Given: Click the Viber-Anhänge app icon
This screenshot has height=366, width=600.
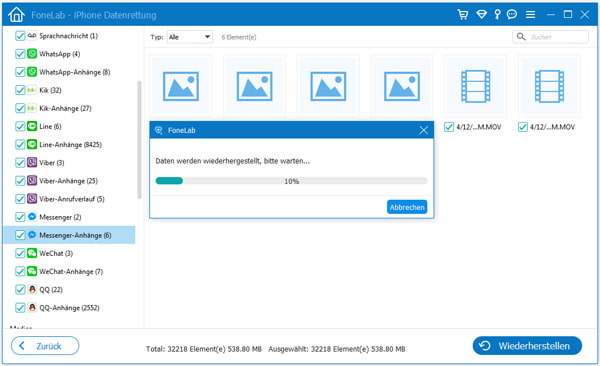Looking at the screenshot, I should click(x=32, y=180).
